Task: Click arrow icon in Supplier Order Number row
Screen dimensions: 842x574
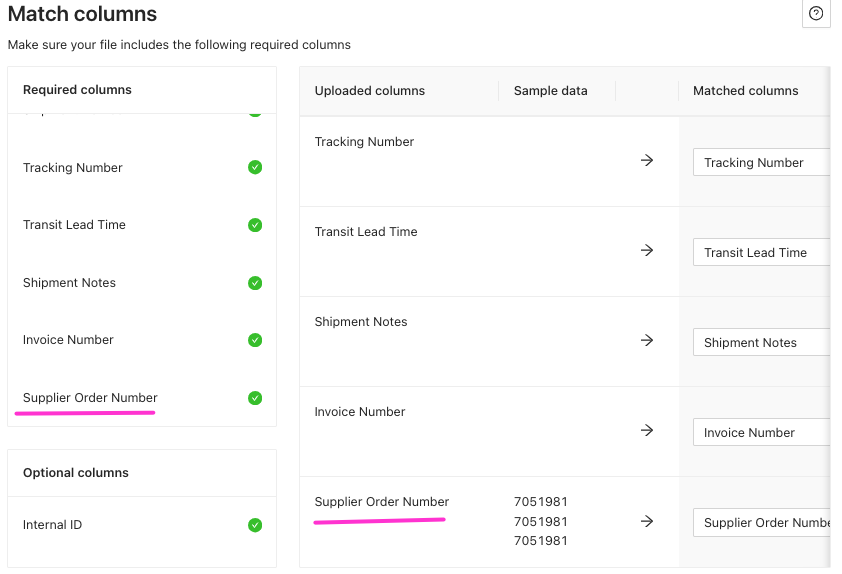Action: (647, 521)
